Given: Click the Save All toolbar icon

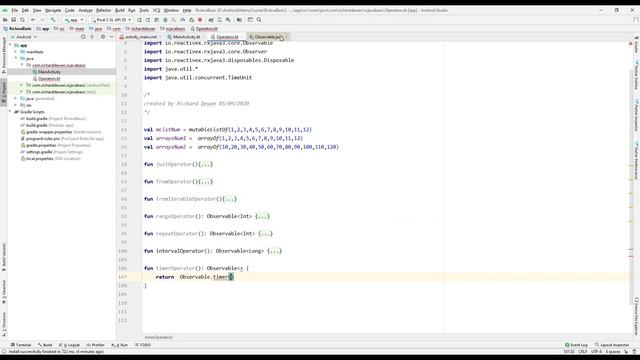Looking at the screenshot, I should 13,20.
